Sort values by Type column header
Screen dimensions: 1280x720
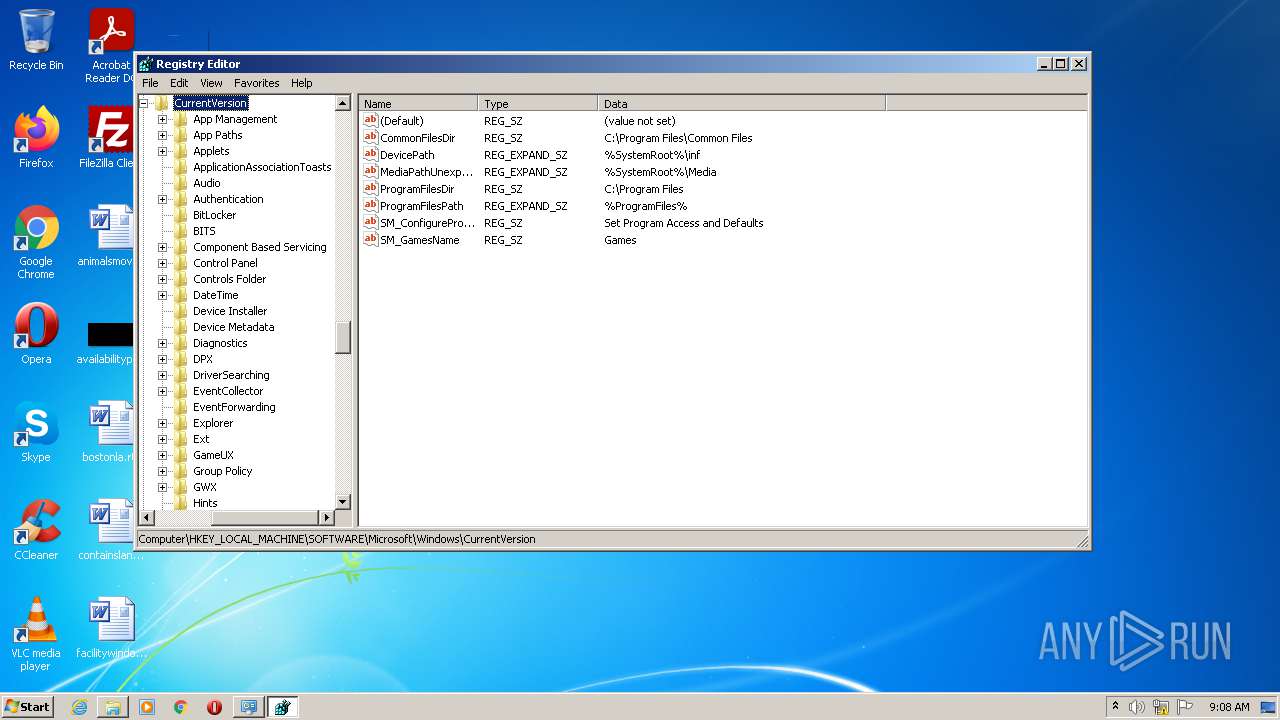pyautogui.click(x=538, y=103)
